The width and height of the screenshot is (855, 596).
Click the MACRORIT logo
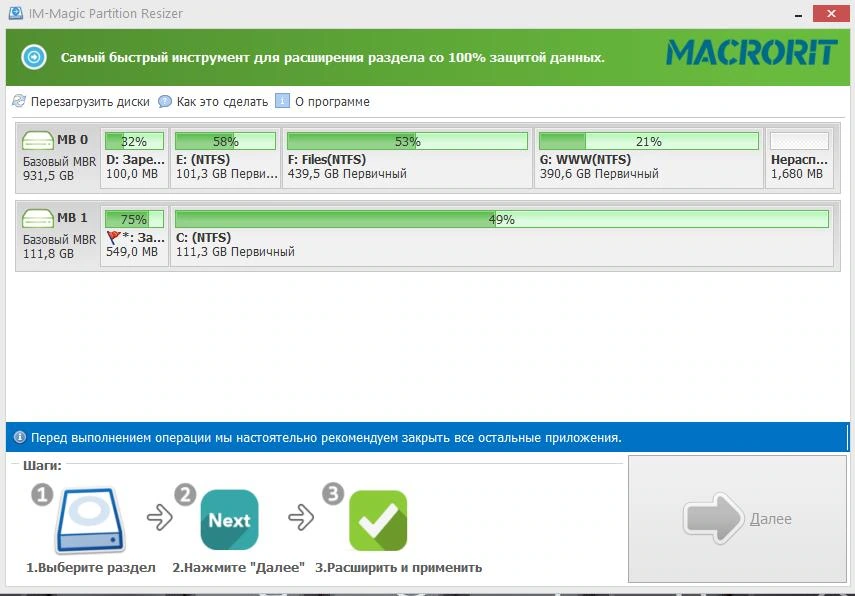[751, 52]
